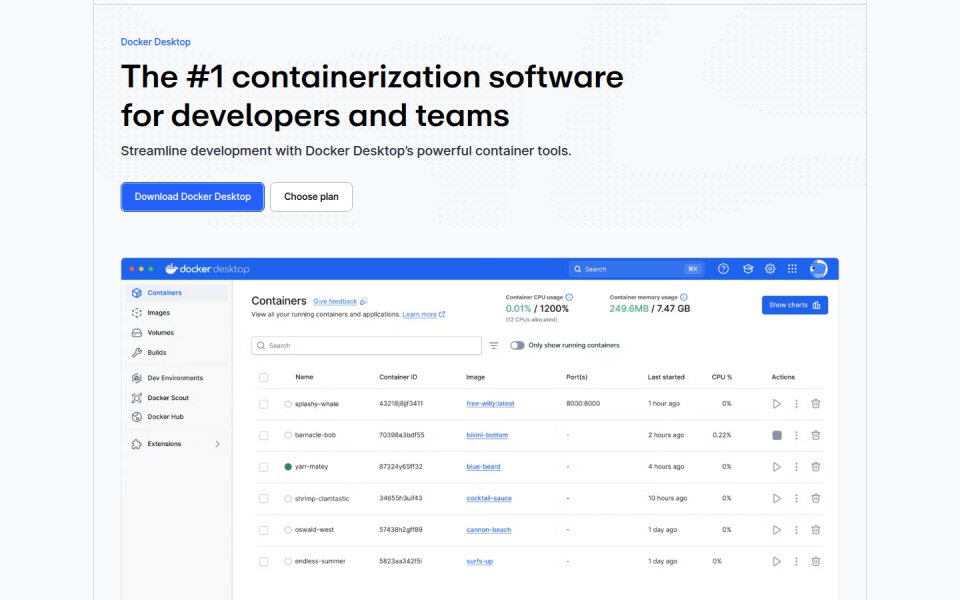960x600 pixels.
Task: Open more options for endless-summer
Action: (x=796, y=561)
